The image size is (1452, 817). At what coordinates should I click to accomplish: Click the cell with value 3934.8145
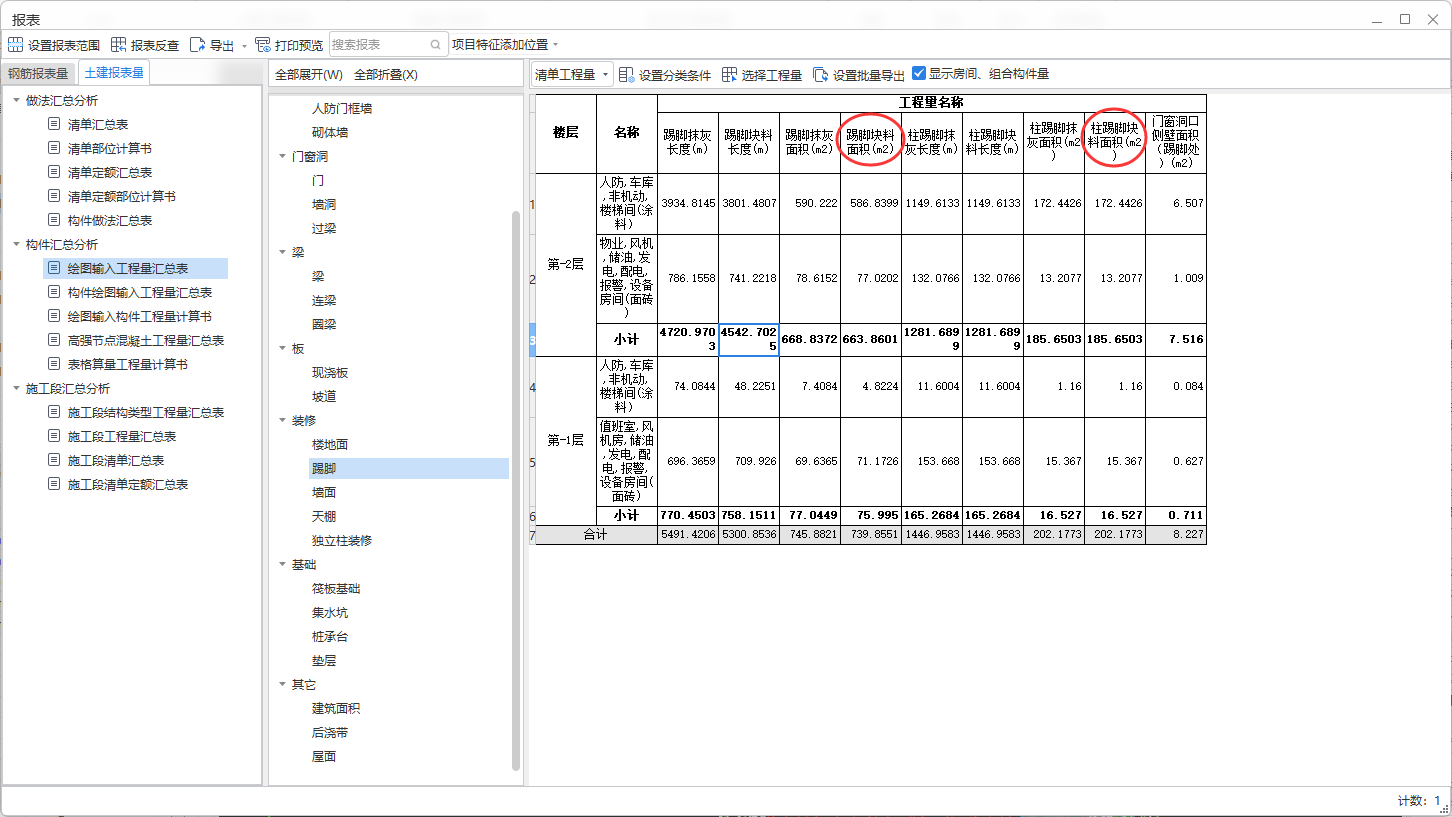point(688,203)
